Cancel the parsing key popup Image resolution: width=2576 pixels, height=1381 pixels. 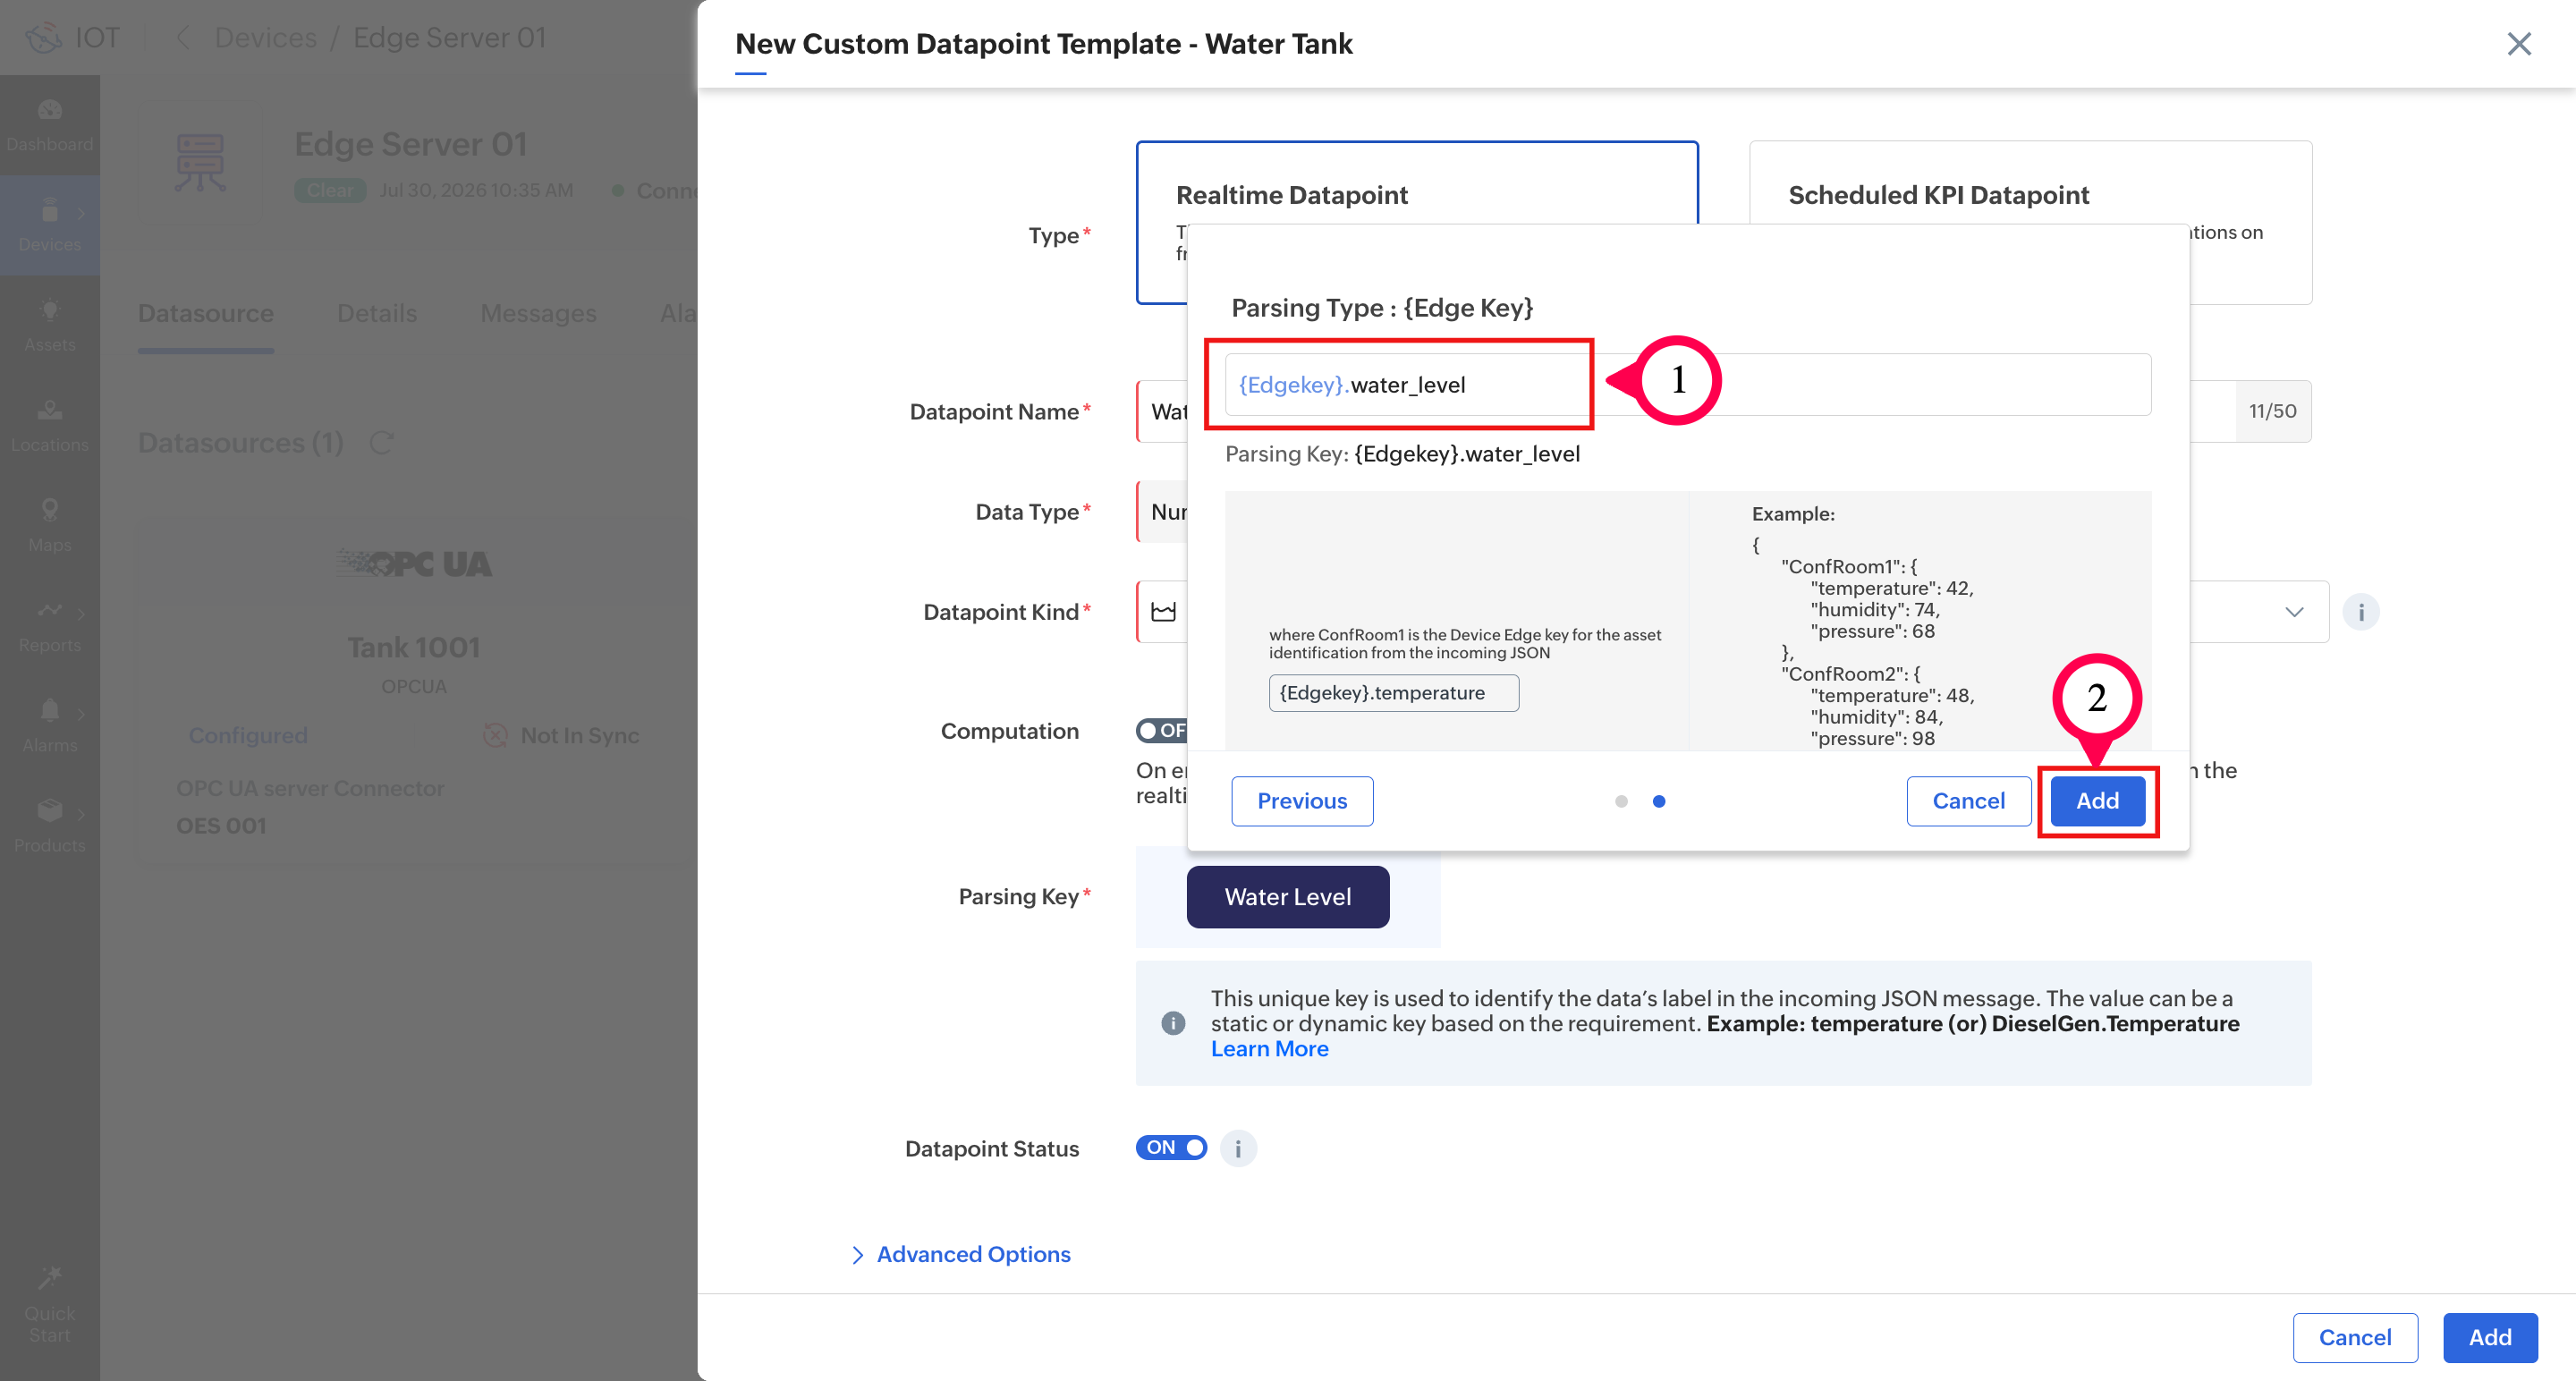pyautogui.click(x=1968, y=801)
